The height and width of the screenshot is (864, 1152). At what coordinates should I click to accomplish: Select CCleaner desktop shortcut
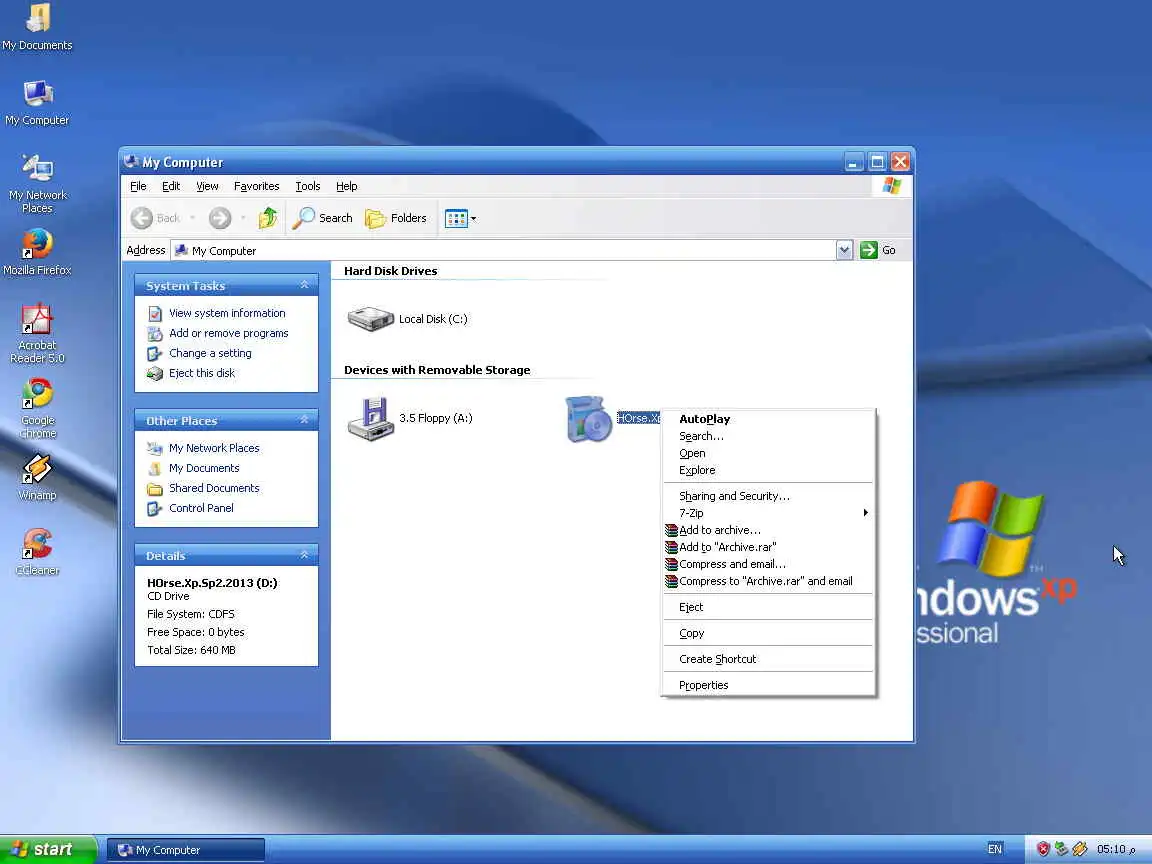click(x=37, y=552)
